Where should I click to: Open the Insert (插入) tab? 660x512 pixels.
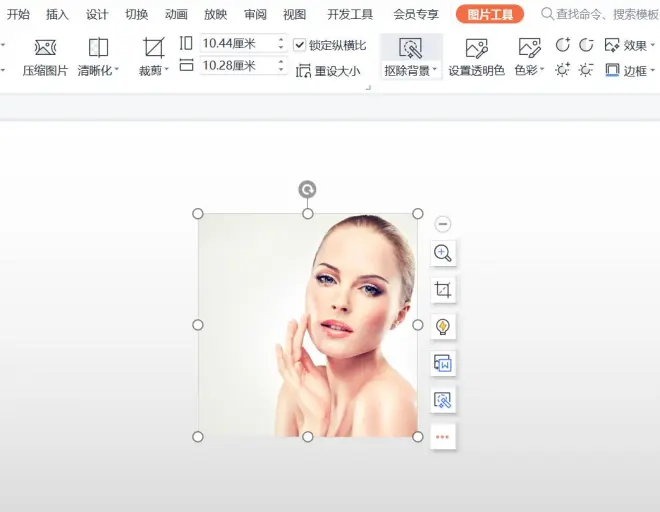point(57,14)
